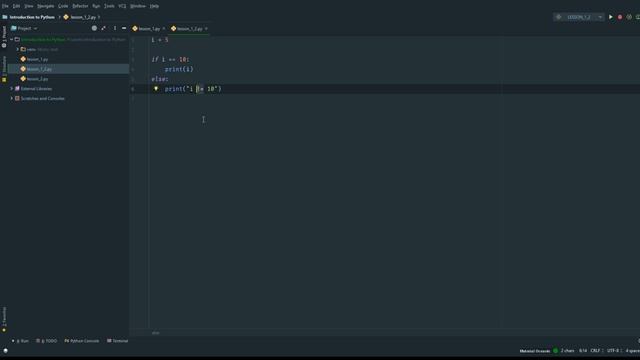The image size is (640, 360).
Task: Open the Help menu
Action: point(154,6)
